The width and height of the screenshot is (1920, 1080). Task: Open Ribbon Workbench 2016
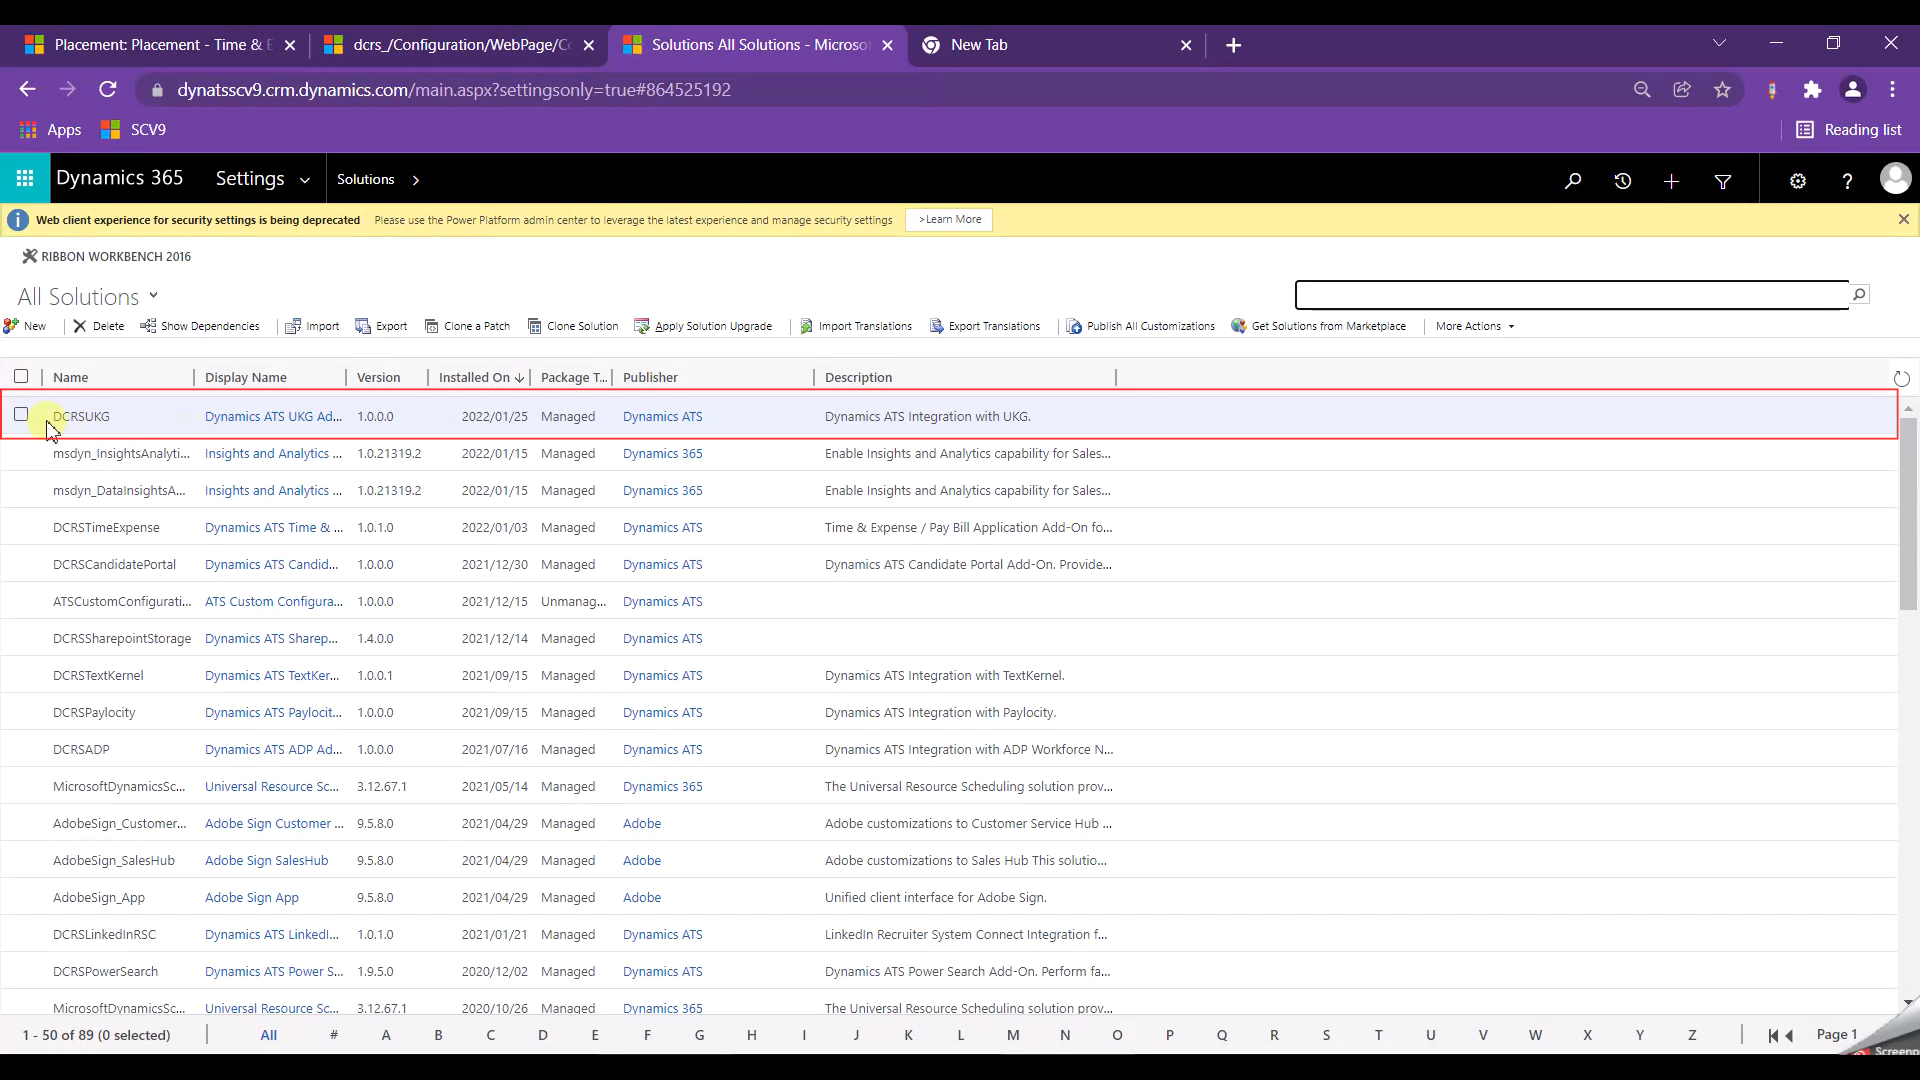coord(106,256)
